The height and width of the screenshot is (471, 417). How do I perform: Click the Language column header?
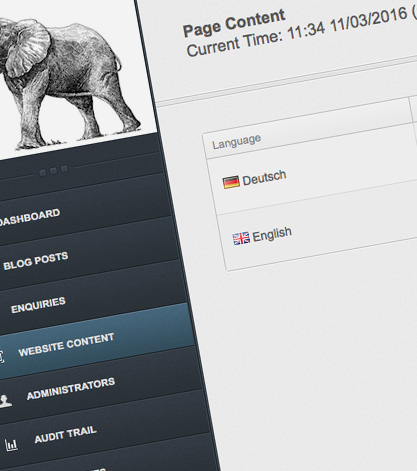click(236, 142)
